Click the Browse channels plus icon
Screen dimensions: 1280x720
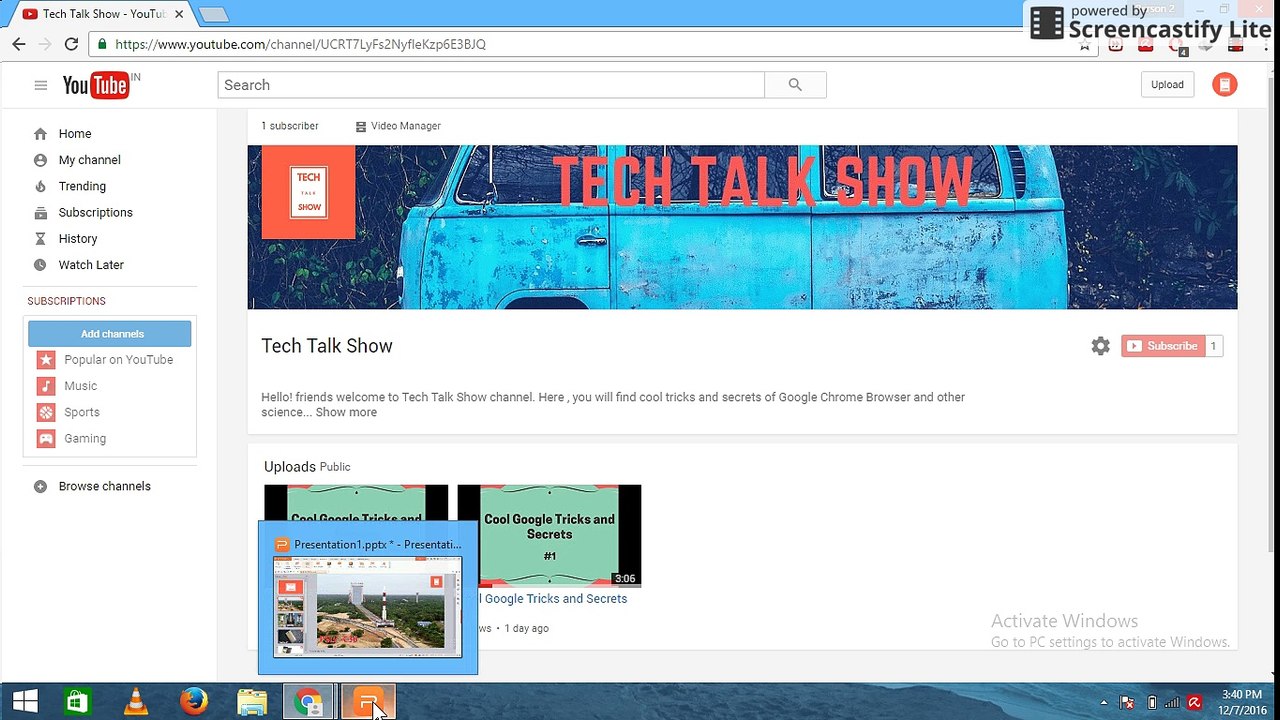40,487
